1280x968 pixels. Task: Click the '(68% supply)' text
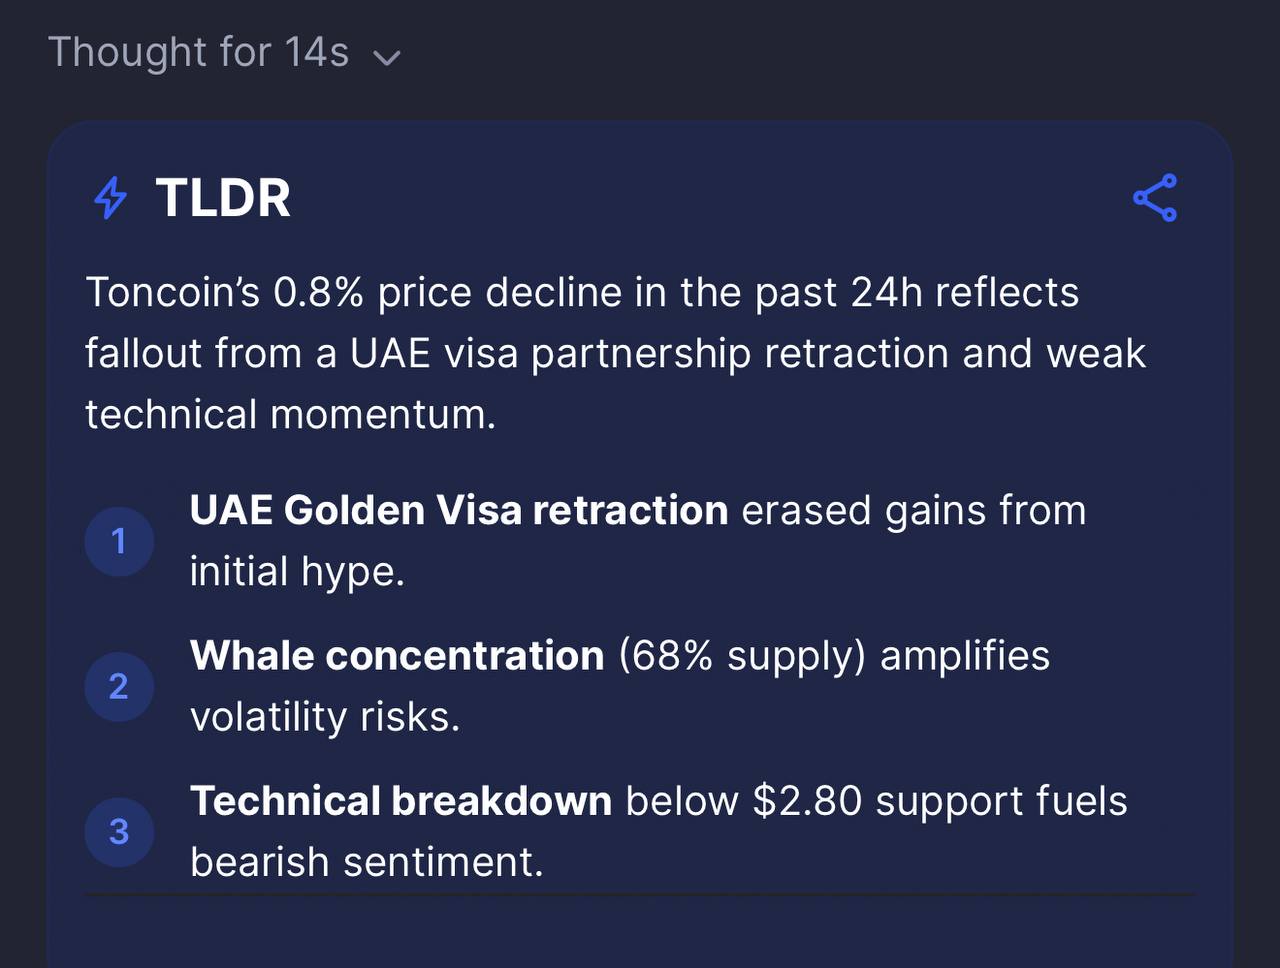742,656
